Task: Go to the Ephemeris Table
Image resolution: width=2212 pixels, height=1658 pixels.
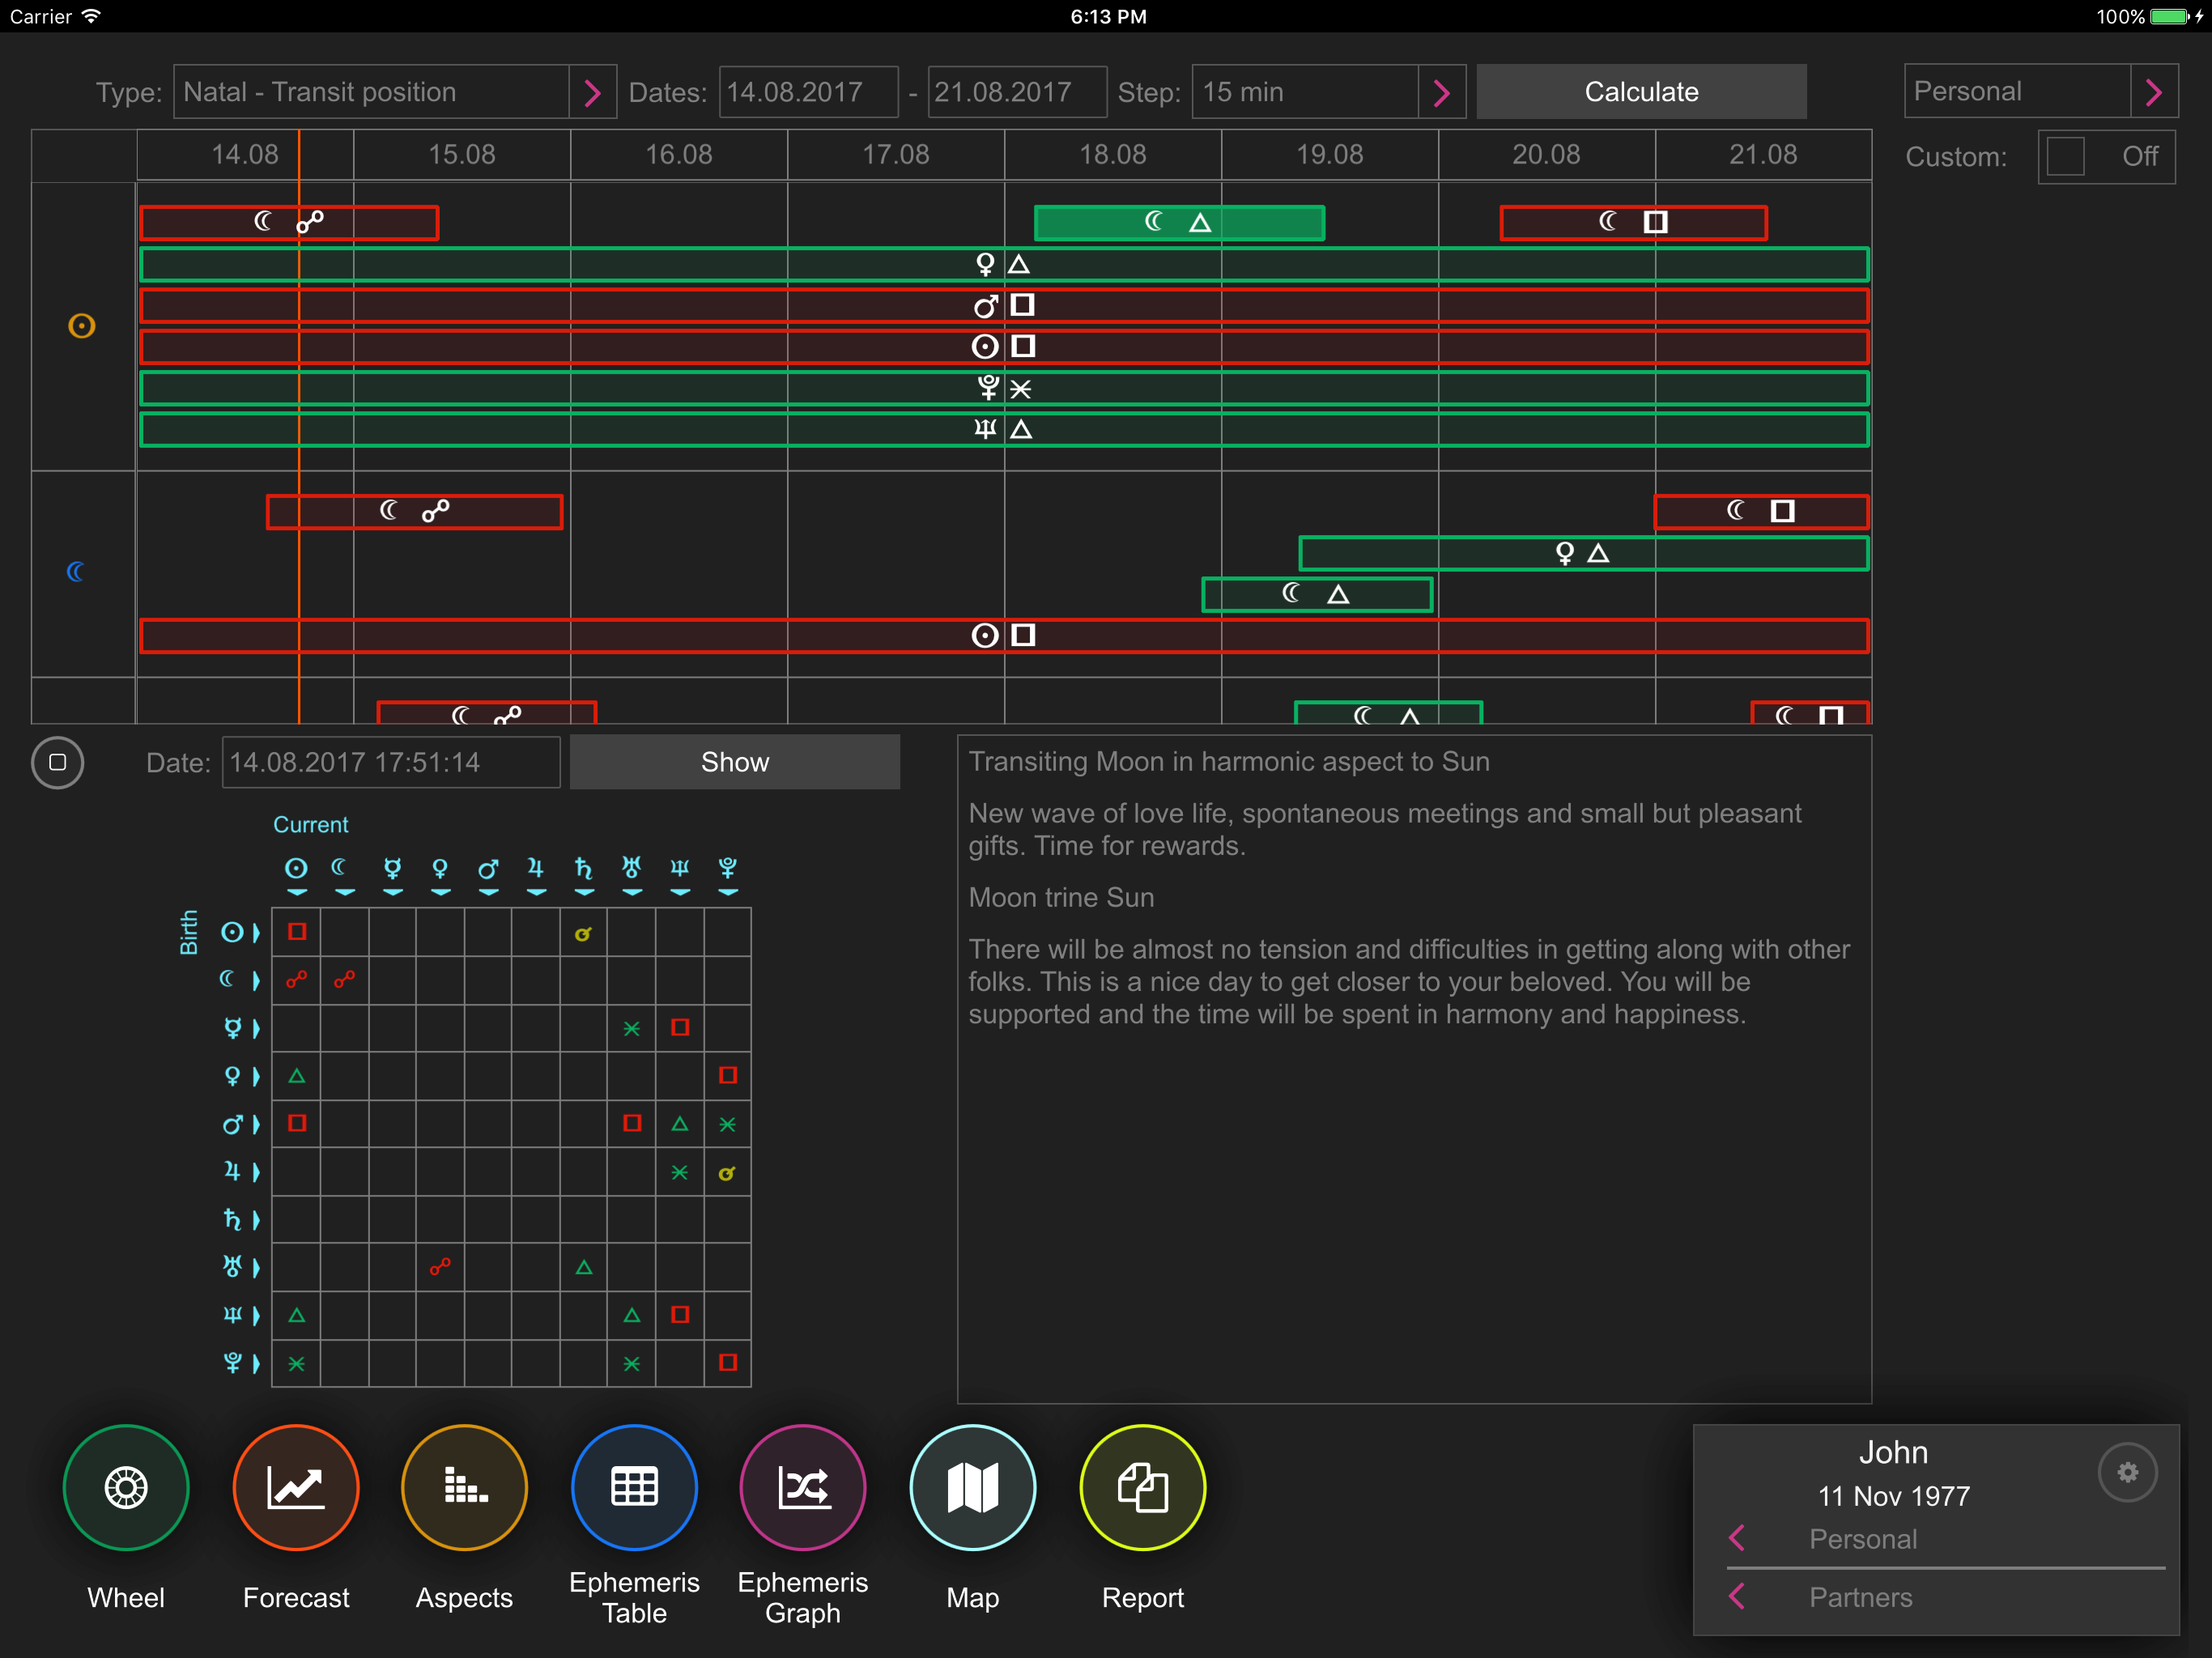Action: click(634, 1487)
